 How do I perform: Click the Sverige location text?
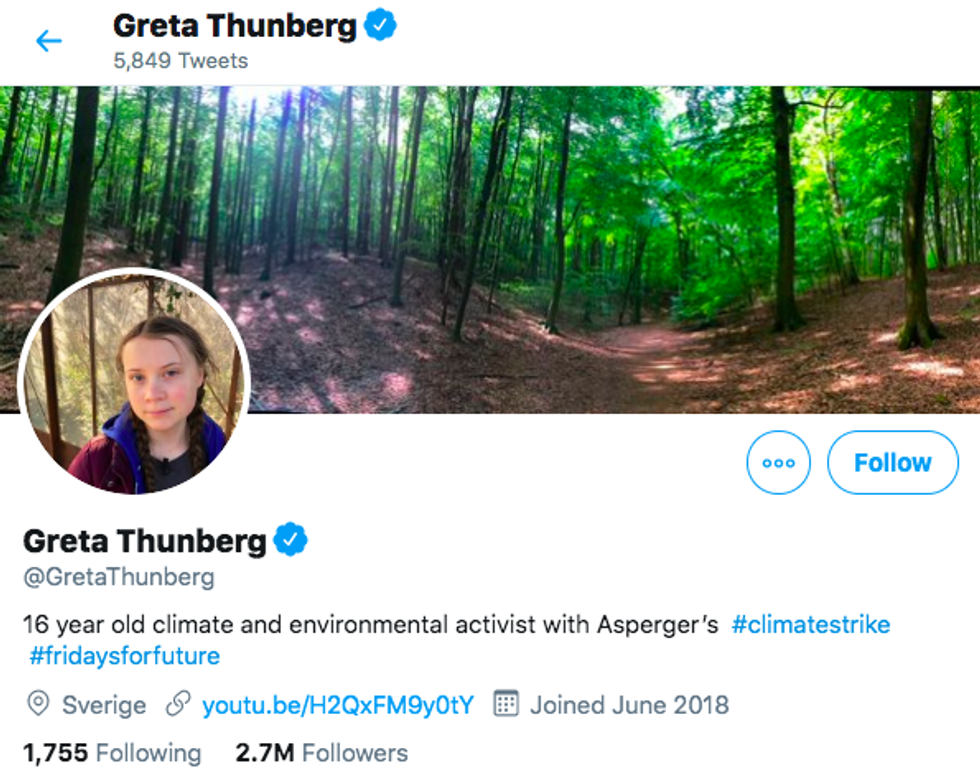point(104,704)
